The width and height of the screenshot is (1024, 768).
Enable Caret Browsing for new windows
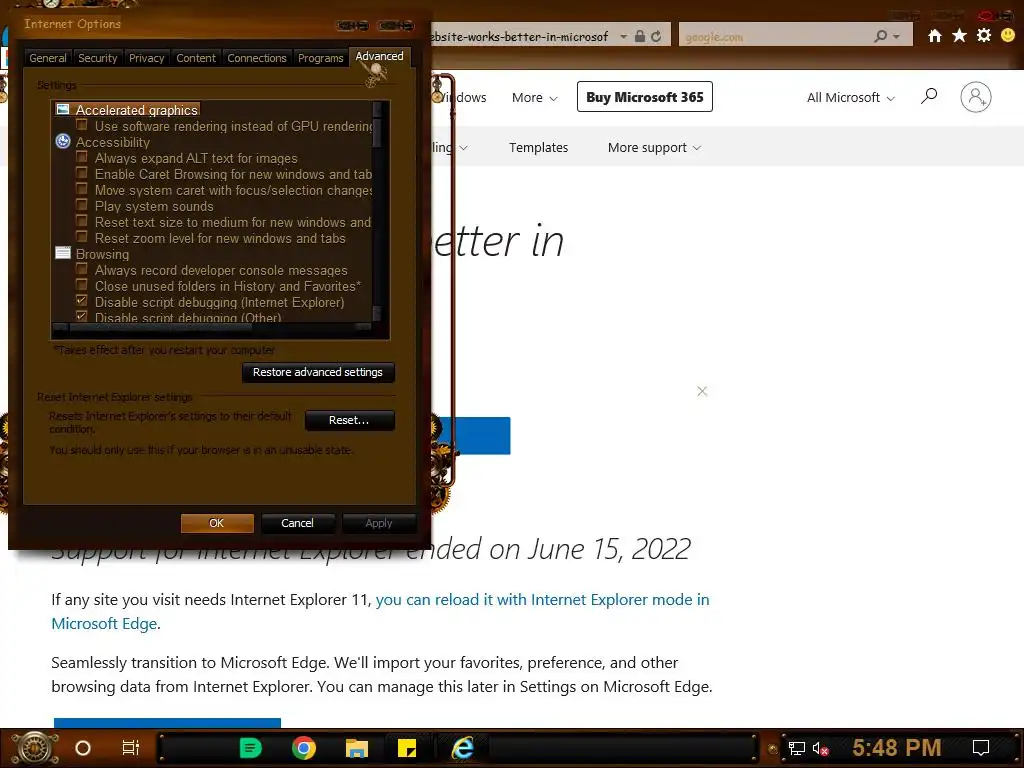point(82,172)
